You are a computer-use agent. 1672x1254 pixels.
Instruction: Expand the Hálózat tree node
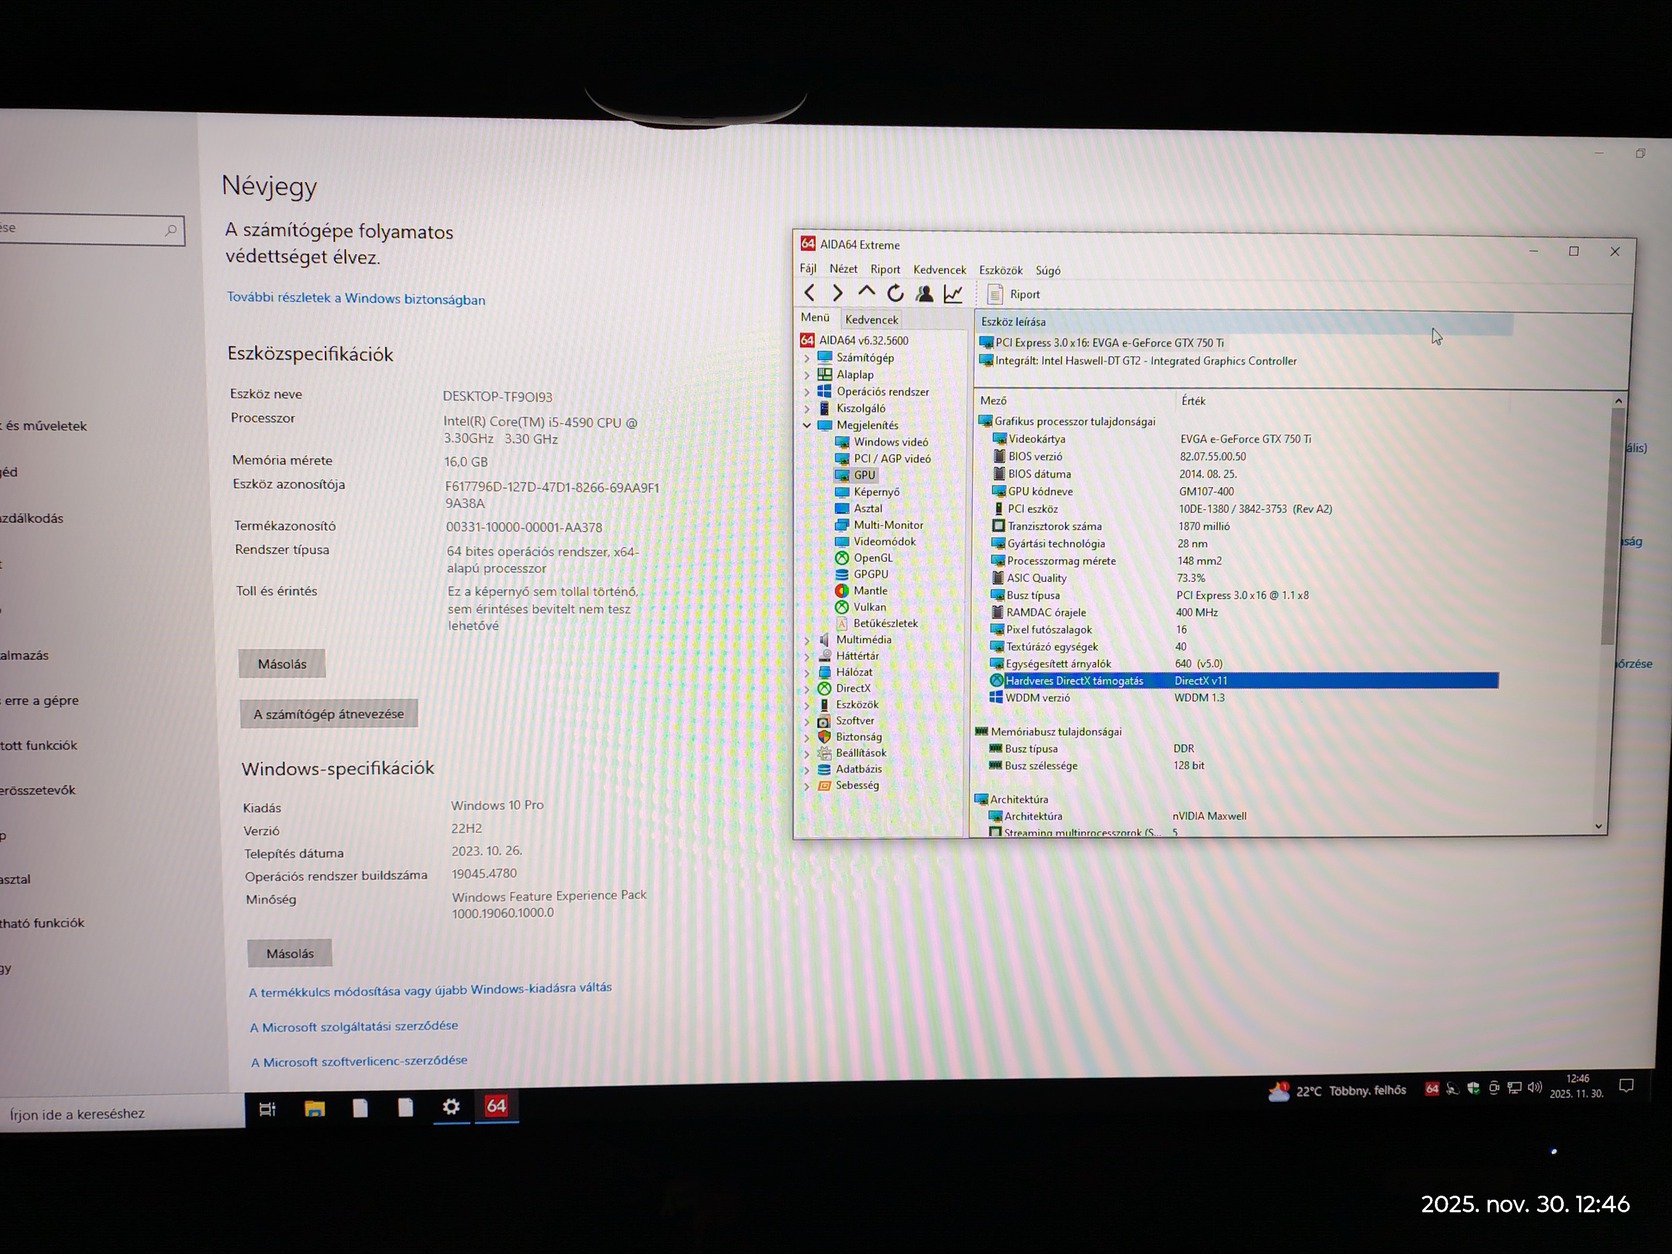point(807,672)
